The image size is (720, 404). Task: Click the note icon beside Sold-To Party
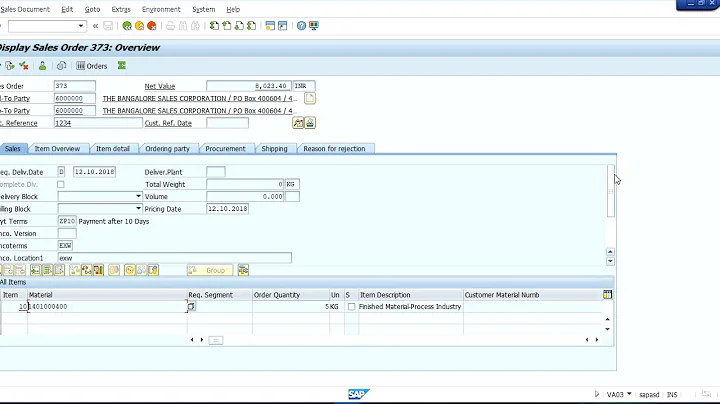tap(310, 98)
